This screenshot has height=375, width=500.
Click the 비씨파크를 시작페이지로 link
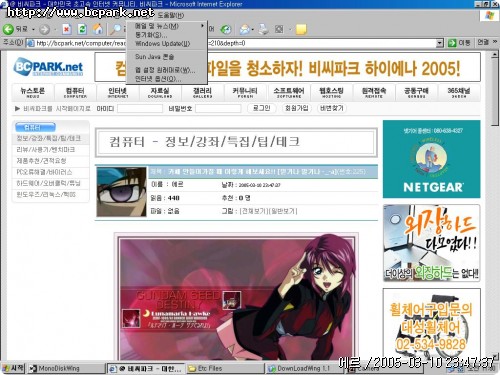coord(57,109)
